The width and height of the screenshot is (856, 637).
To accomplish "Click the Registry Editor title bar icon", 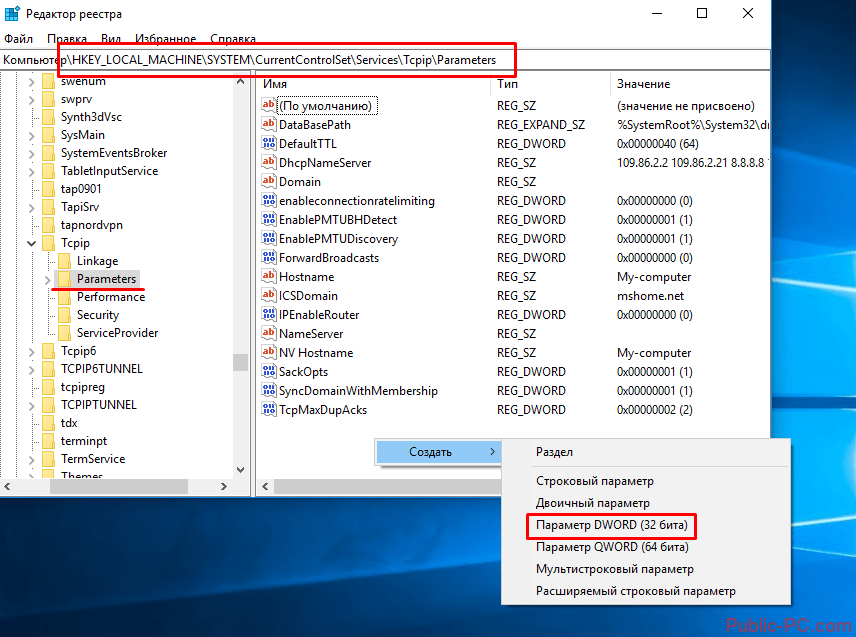I will [x=12, y=14].
